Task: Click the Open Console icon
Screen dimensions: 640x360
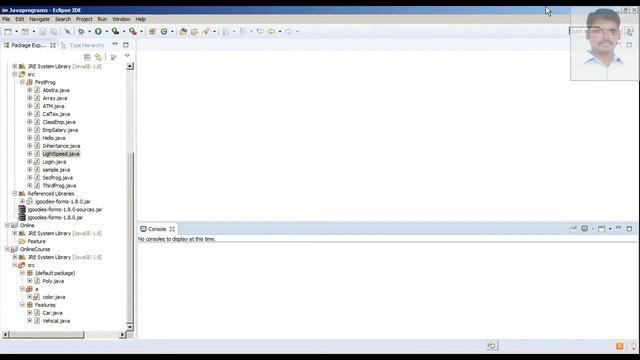Action: pos(601,229)
